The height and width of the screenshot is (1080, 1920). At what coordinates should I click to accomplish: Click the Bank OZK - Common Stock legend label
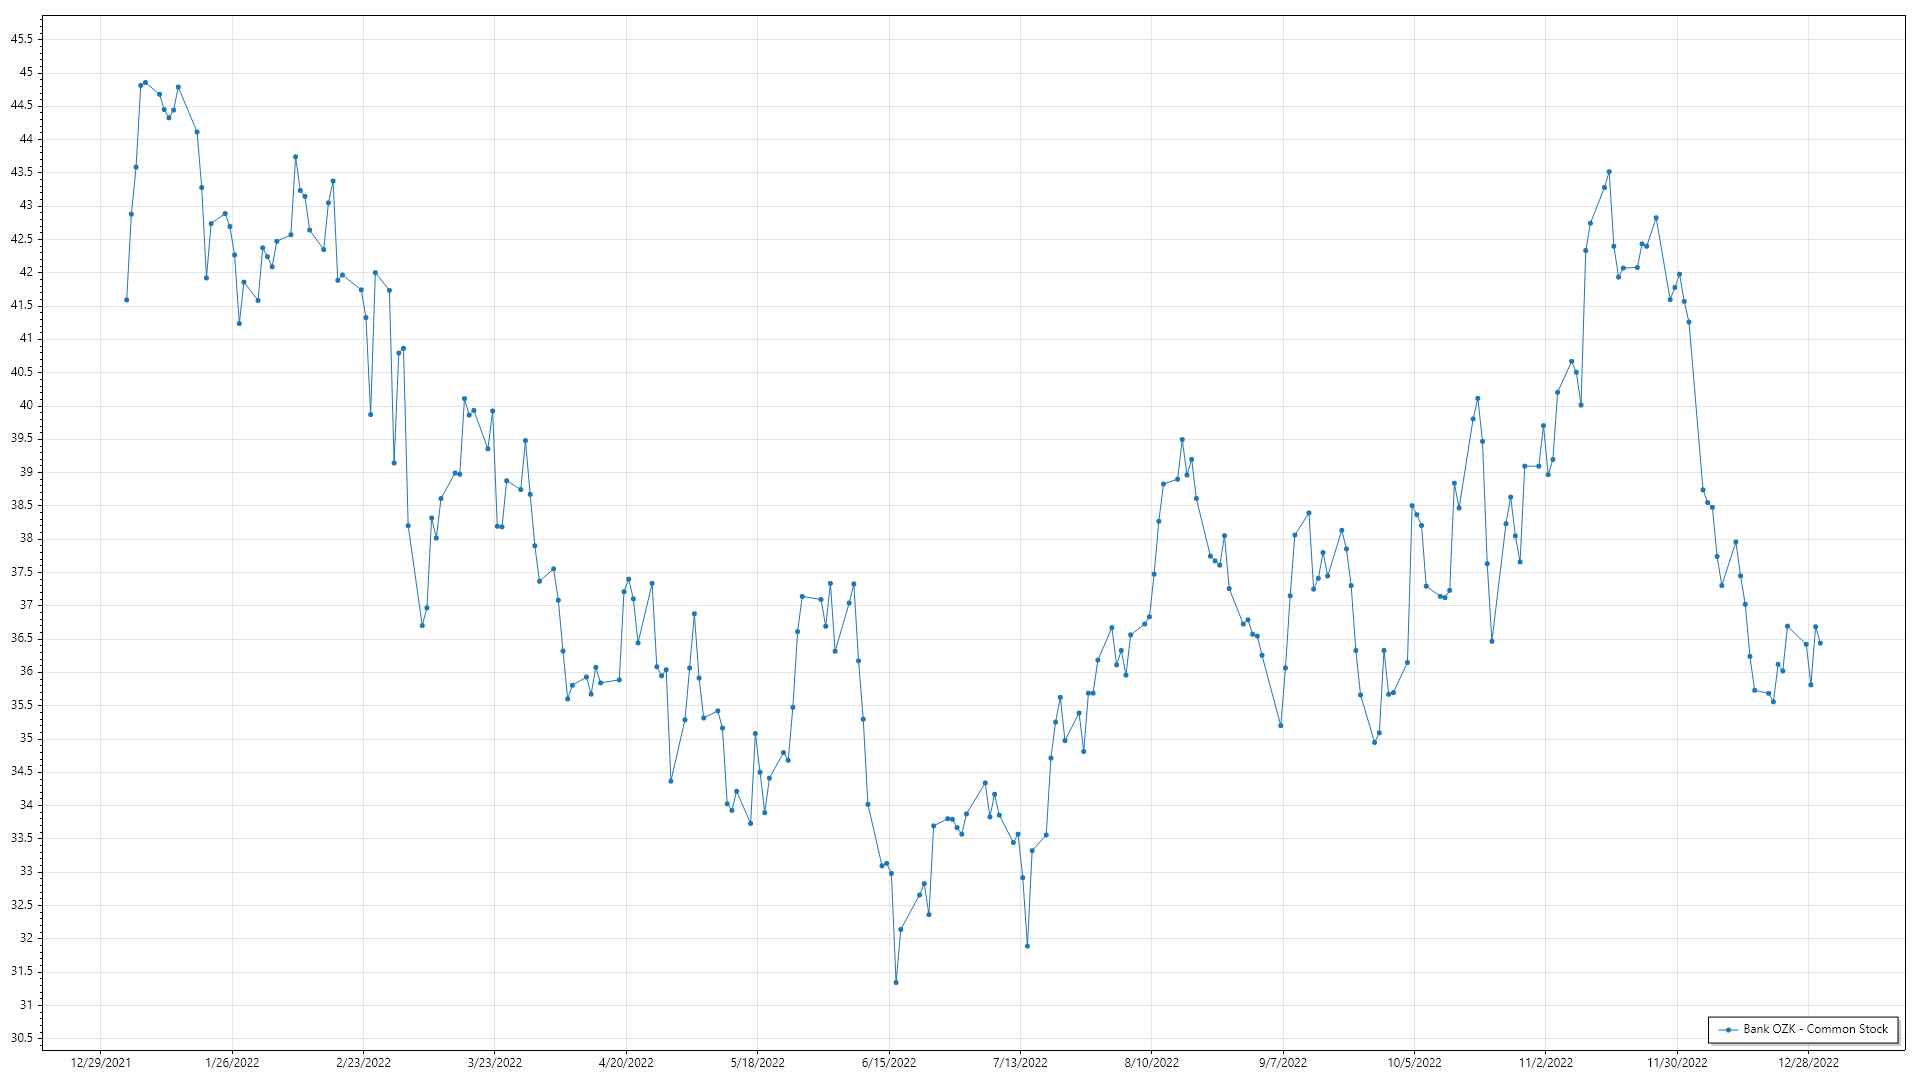[x=1816, y=1029]
